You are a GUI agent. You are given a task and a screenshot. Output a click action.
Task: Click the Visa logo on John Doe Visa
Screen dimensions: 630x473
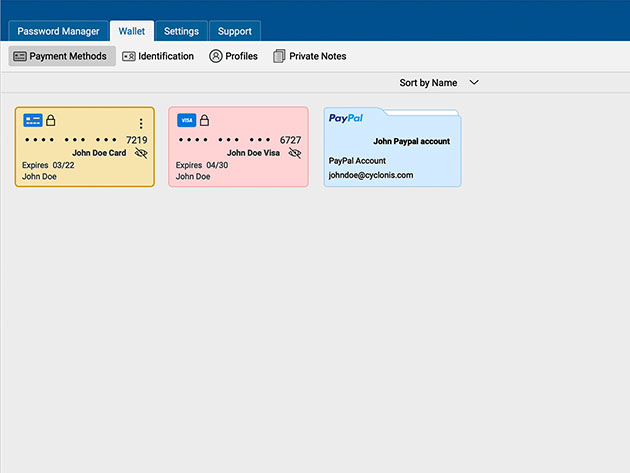click(x=186, y=120)
